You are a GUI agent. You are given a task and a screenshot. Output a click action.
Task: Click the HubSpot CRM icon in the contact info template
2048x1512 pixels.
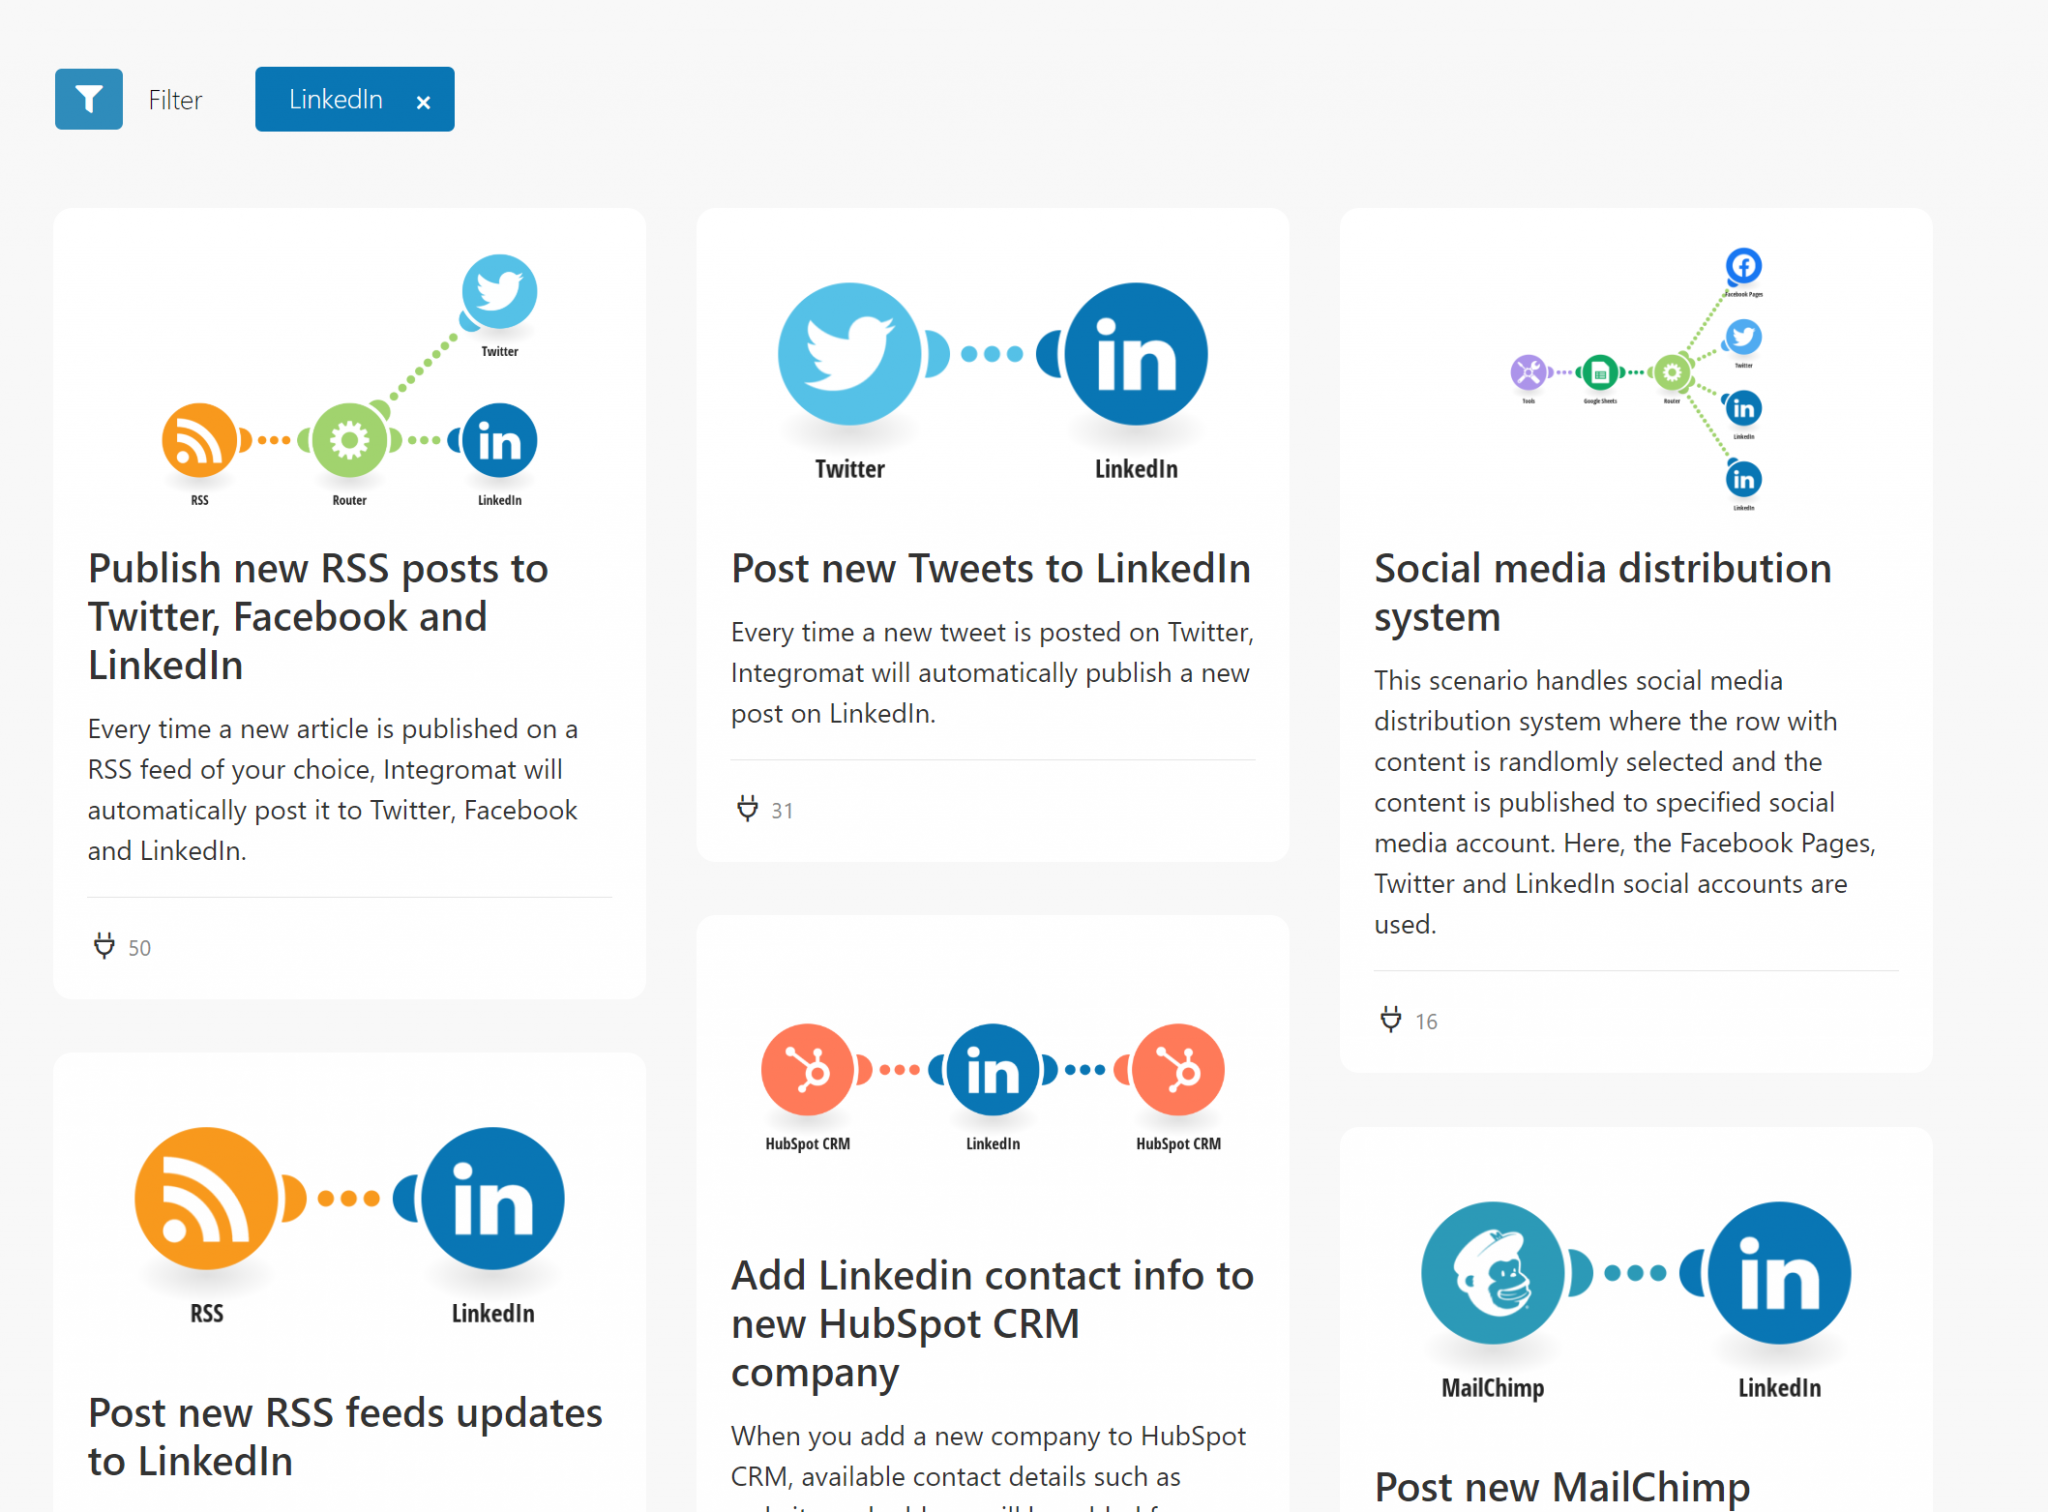(x=808, y=1068)
